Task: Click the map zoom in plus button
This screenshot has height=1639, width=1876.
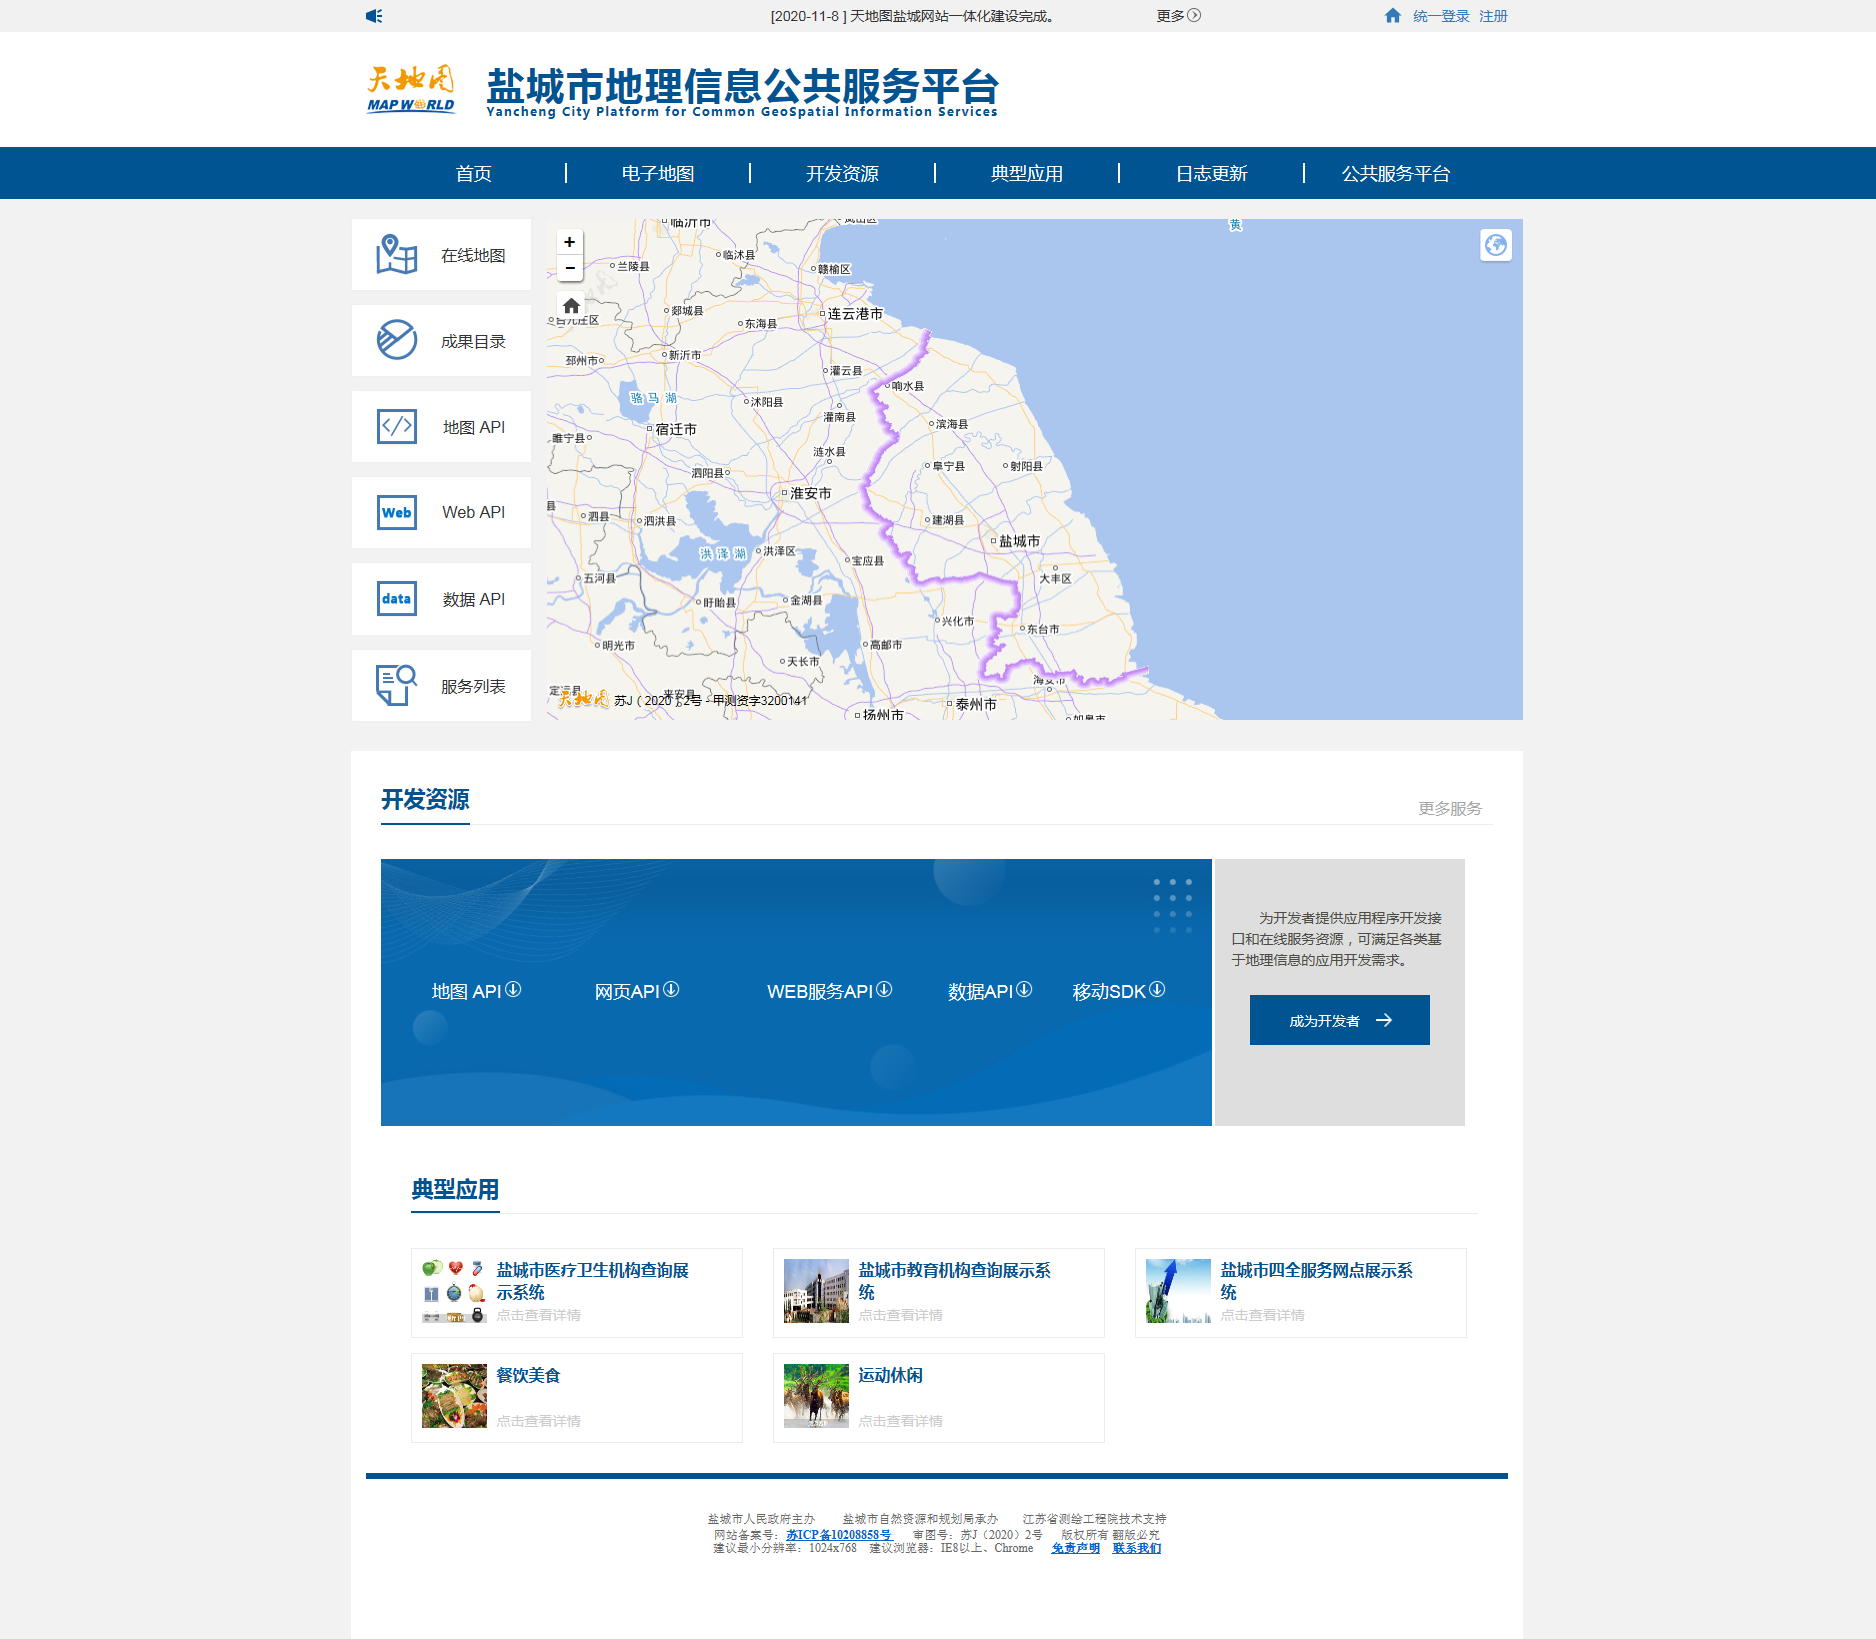Action: tap(569, 242)
